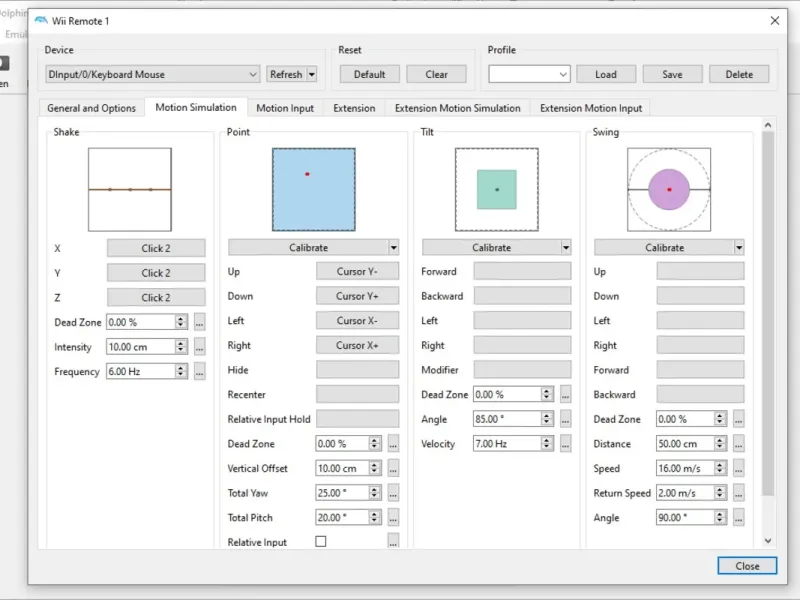This screenshot has height=600, width=800.
Task: Click the Shake Z mapping button
Action: click(x=156, y=297)
